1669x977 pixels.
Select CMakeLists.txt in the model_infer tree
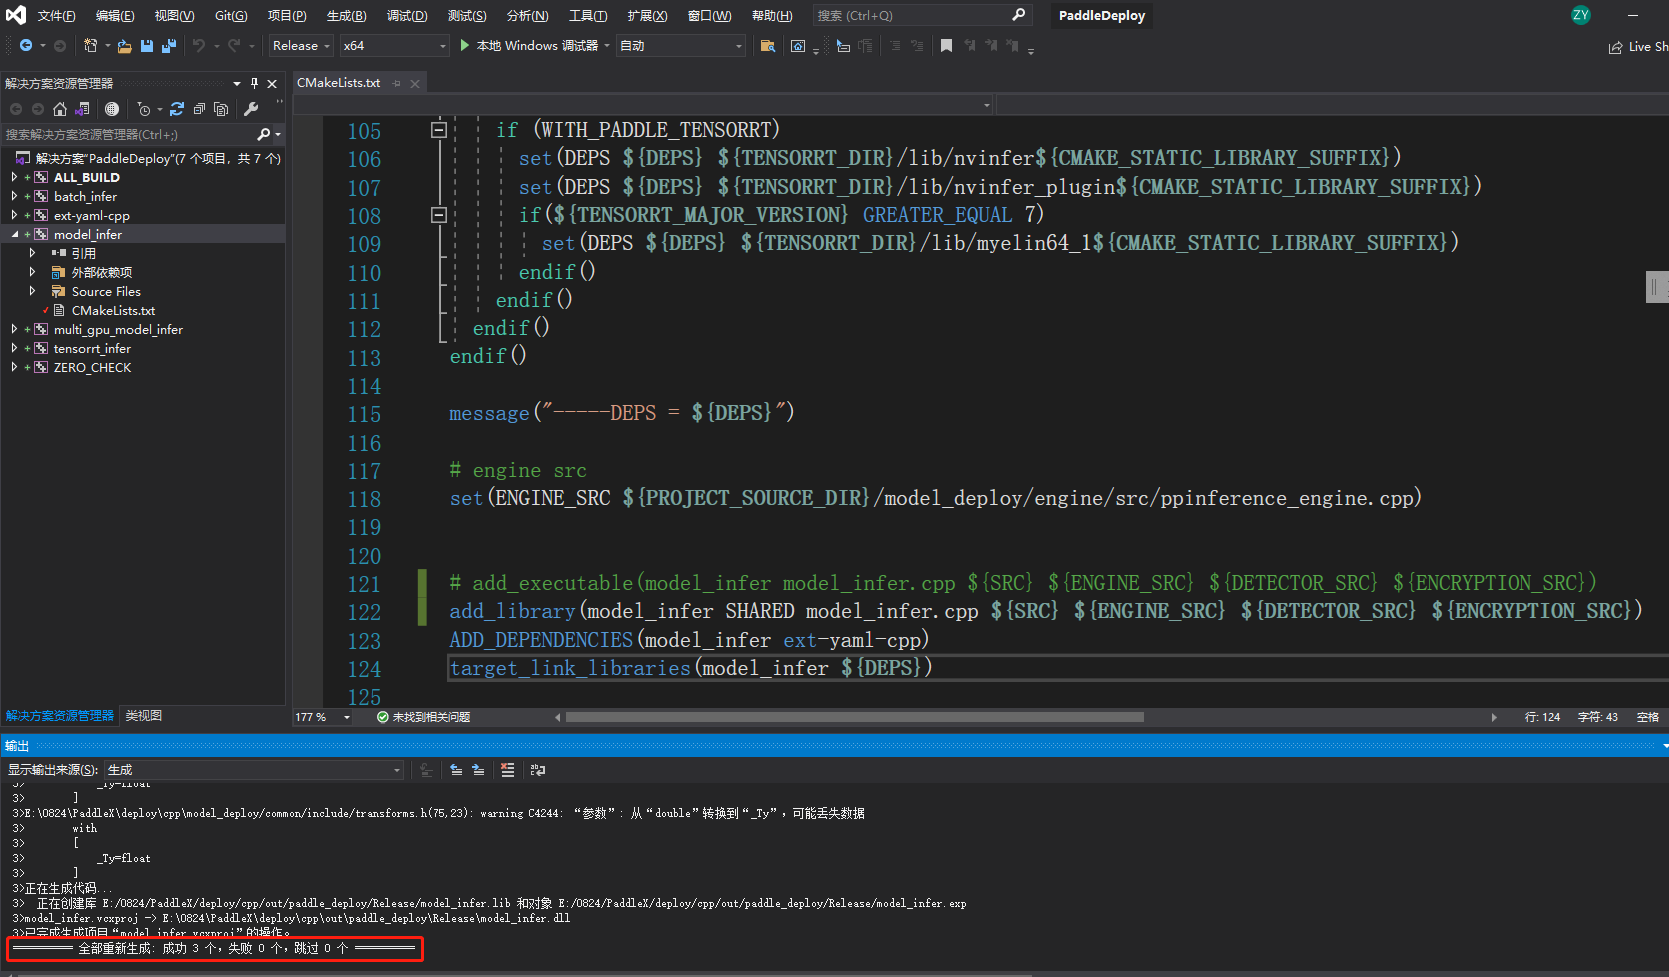point(113,311)
